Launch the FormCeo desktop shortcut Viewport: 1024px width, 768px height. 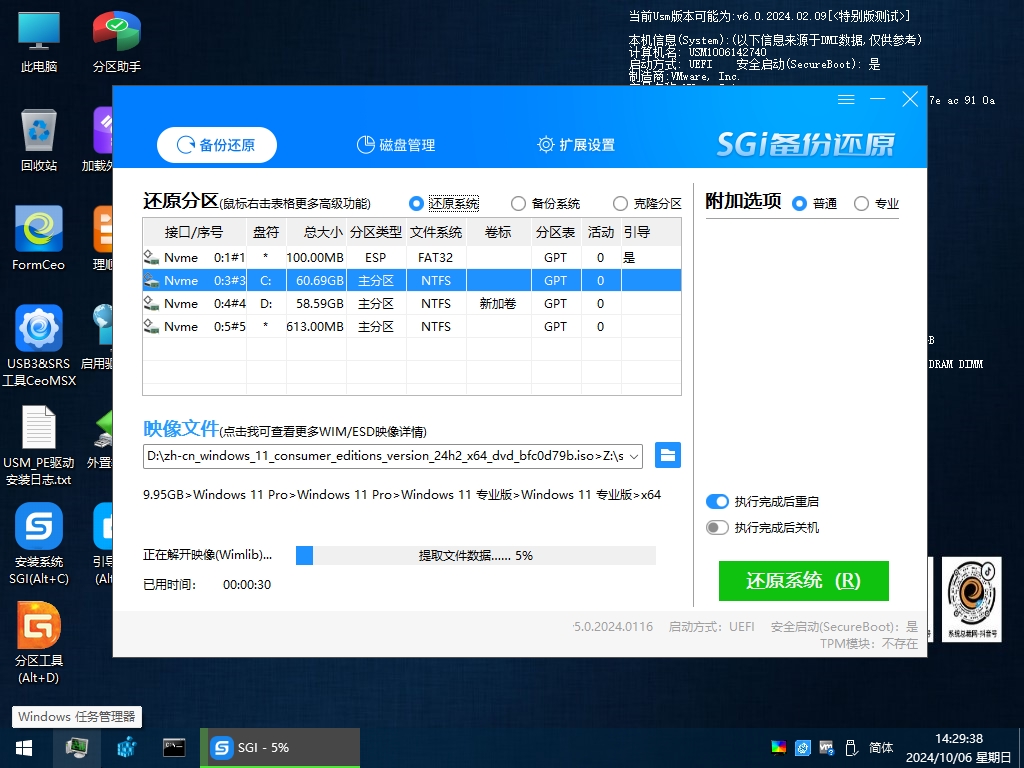pyautogui.click(x=39, y=239)
